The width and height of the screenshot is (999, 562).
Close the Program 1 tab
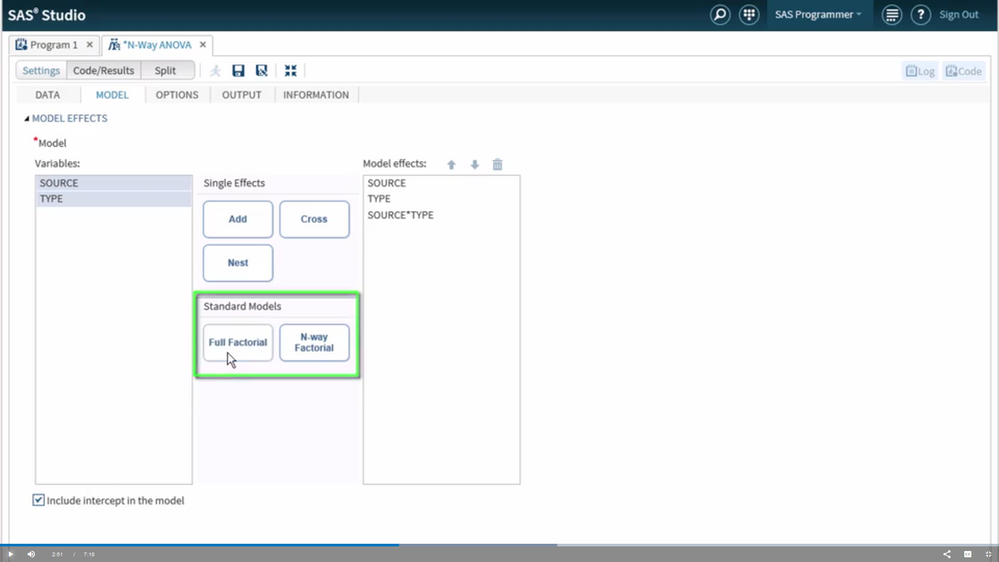[x=90, y=45]
